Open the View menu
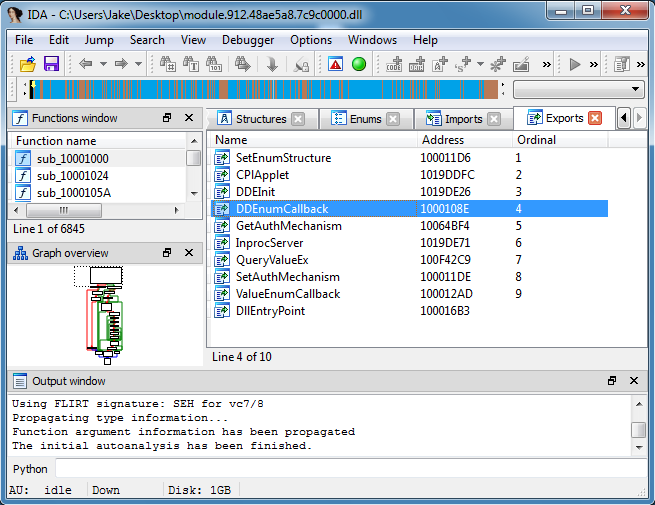This screenshot has width=655, height=505. [x=193, y=40]
